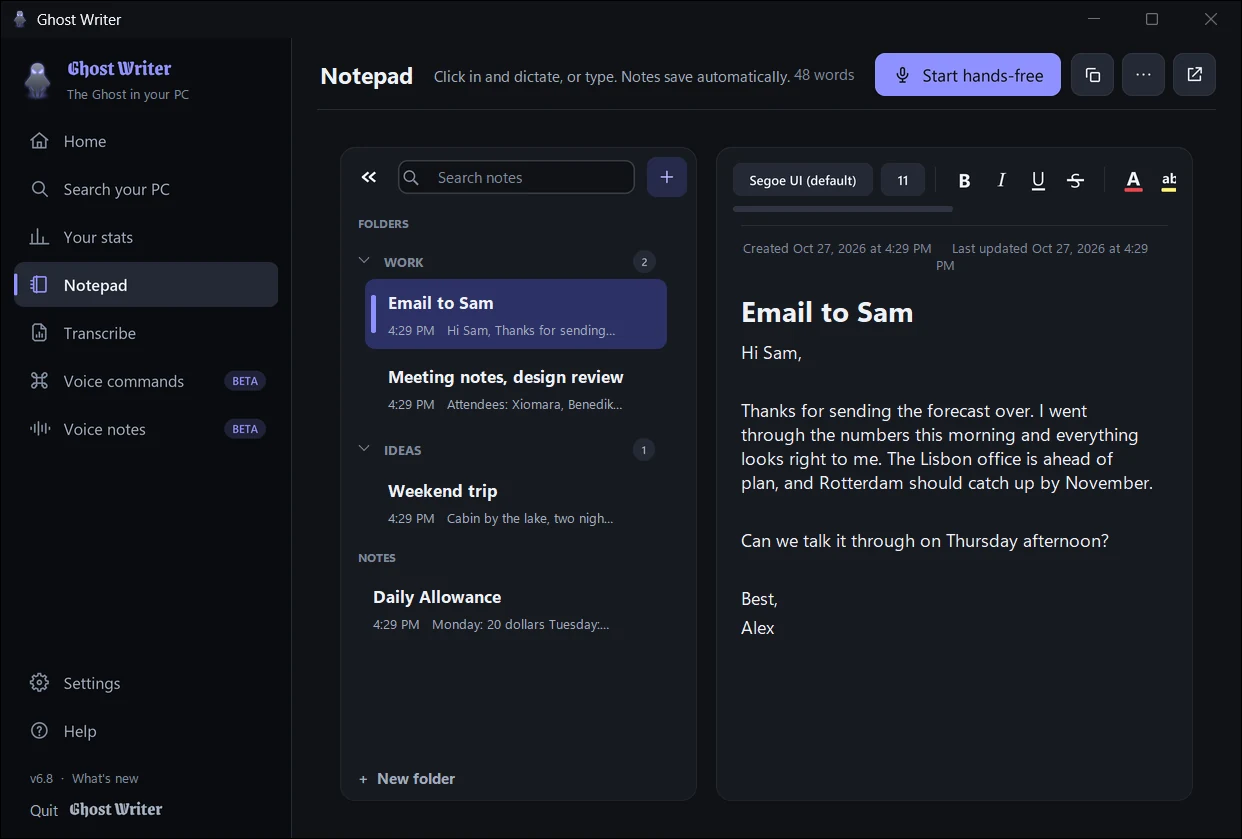Open the three-dot more options menu
The width and height of the screenshot is (1242, 839).
click(x=1144, y=75)
